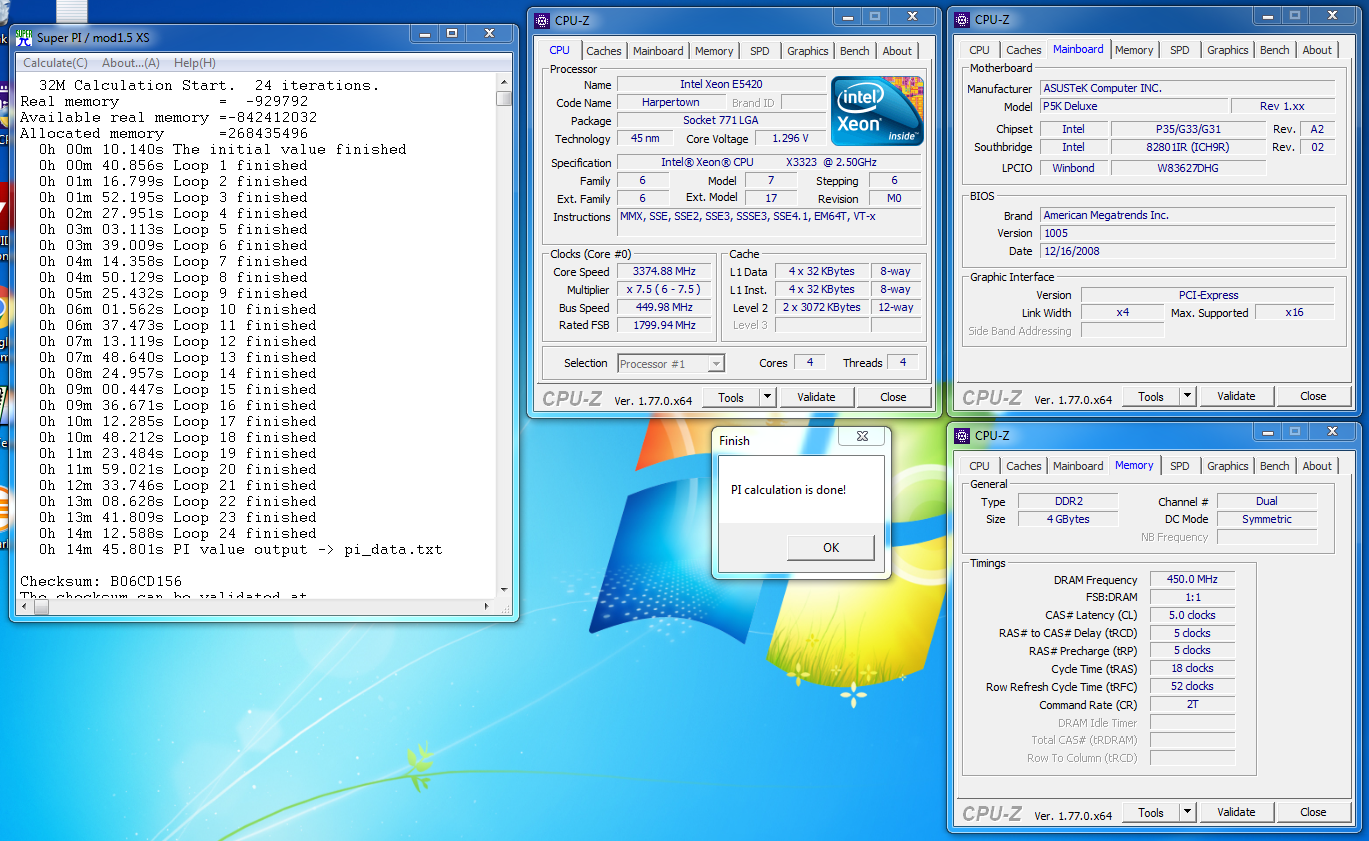Switch to Bench tab in the CPU-tab window
Image resolution: width=1369 pixels, height=841 pixels.
click(855, 51)
